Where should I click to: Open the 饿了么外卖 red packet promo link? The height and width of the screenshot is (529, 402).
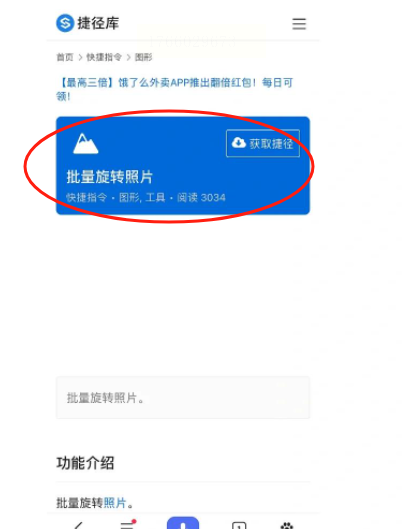tap(174, 89)
